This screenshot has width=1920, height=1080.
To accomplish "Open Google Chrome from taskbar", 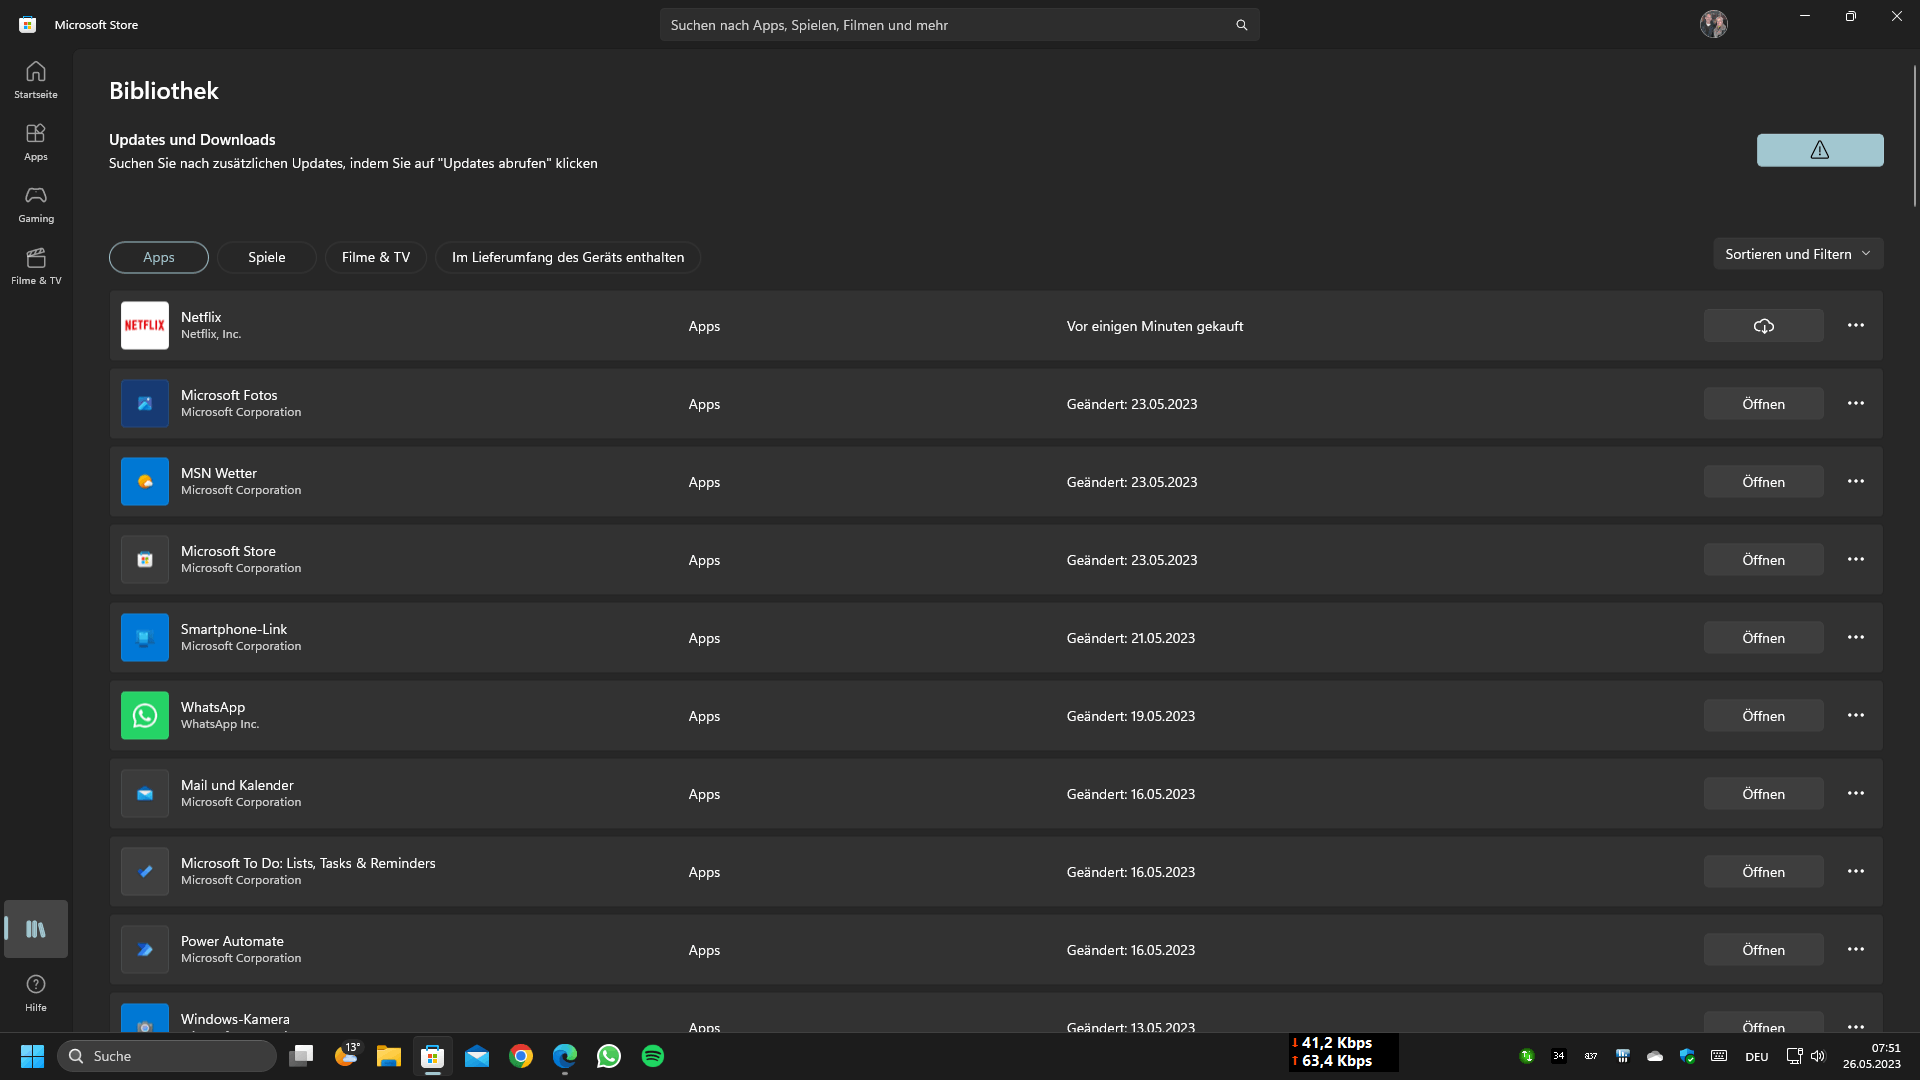I will click(x=521, y=1056).
